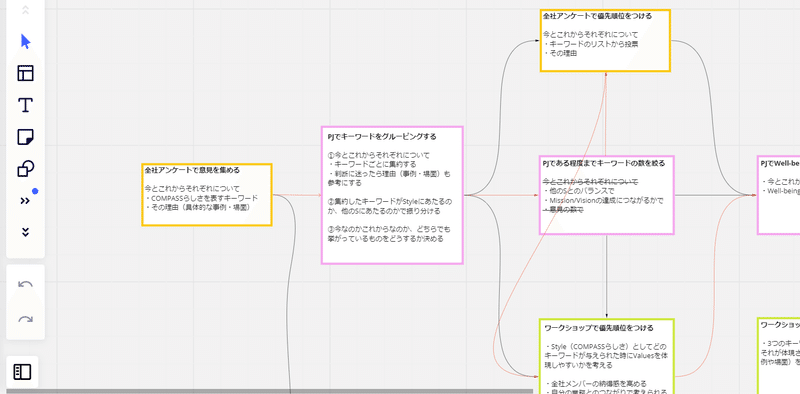This screenshot has width=800, height=394.
Task: Select the partially visible PJでWell-be card title
Action: pos(780,163)
